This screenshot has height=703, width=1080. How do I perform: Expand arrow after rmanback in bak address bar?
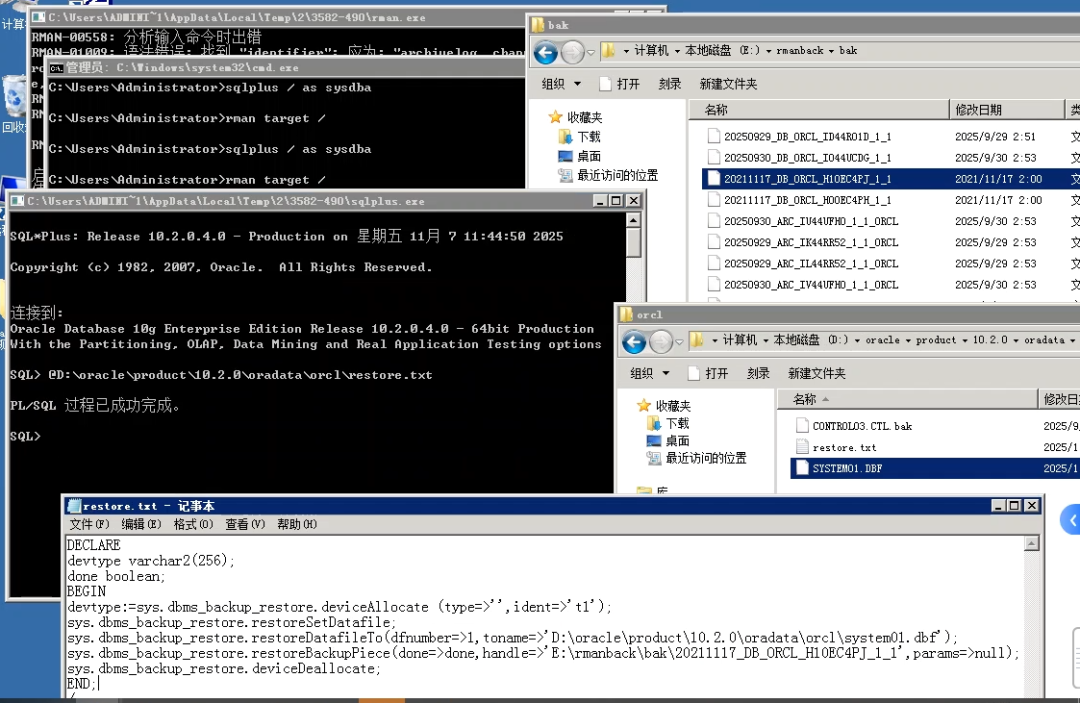point(831,51)
